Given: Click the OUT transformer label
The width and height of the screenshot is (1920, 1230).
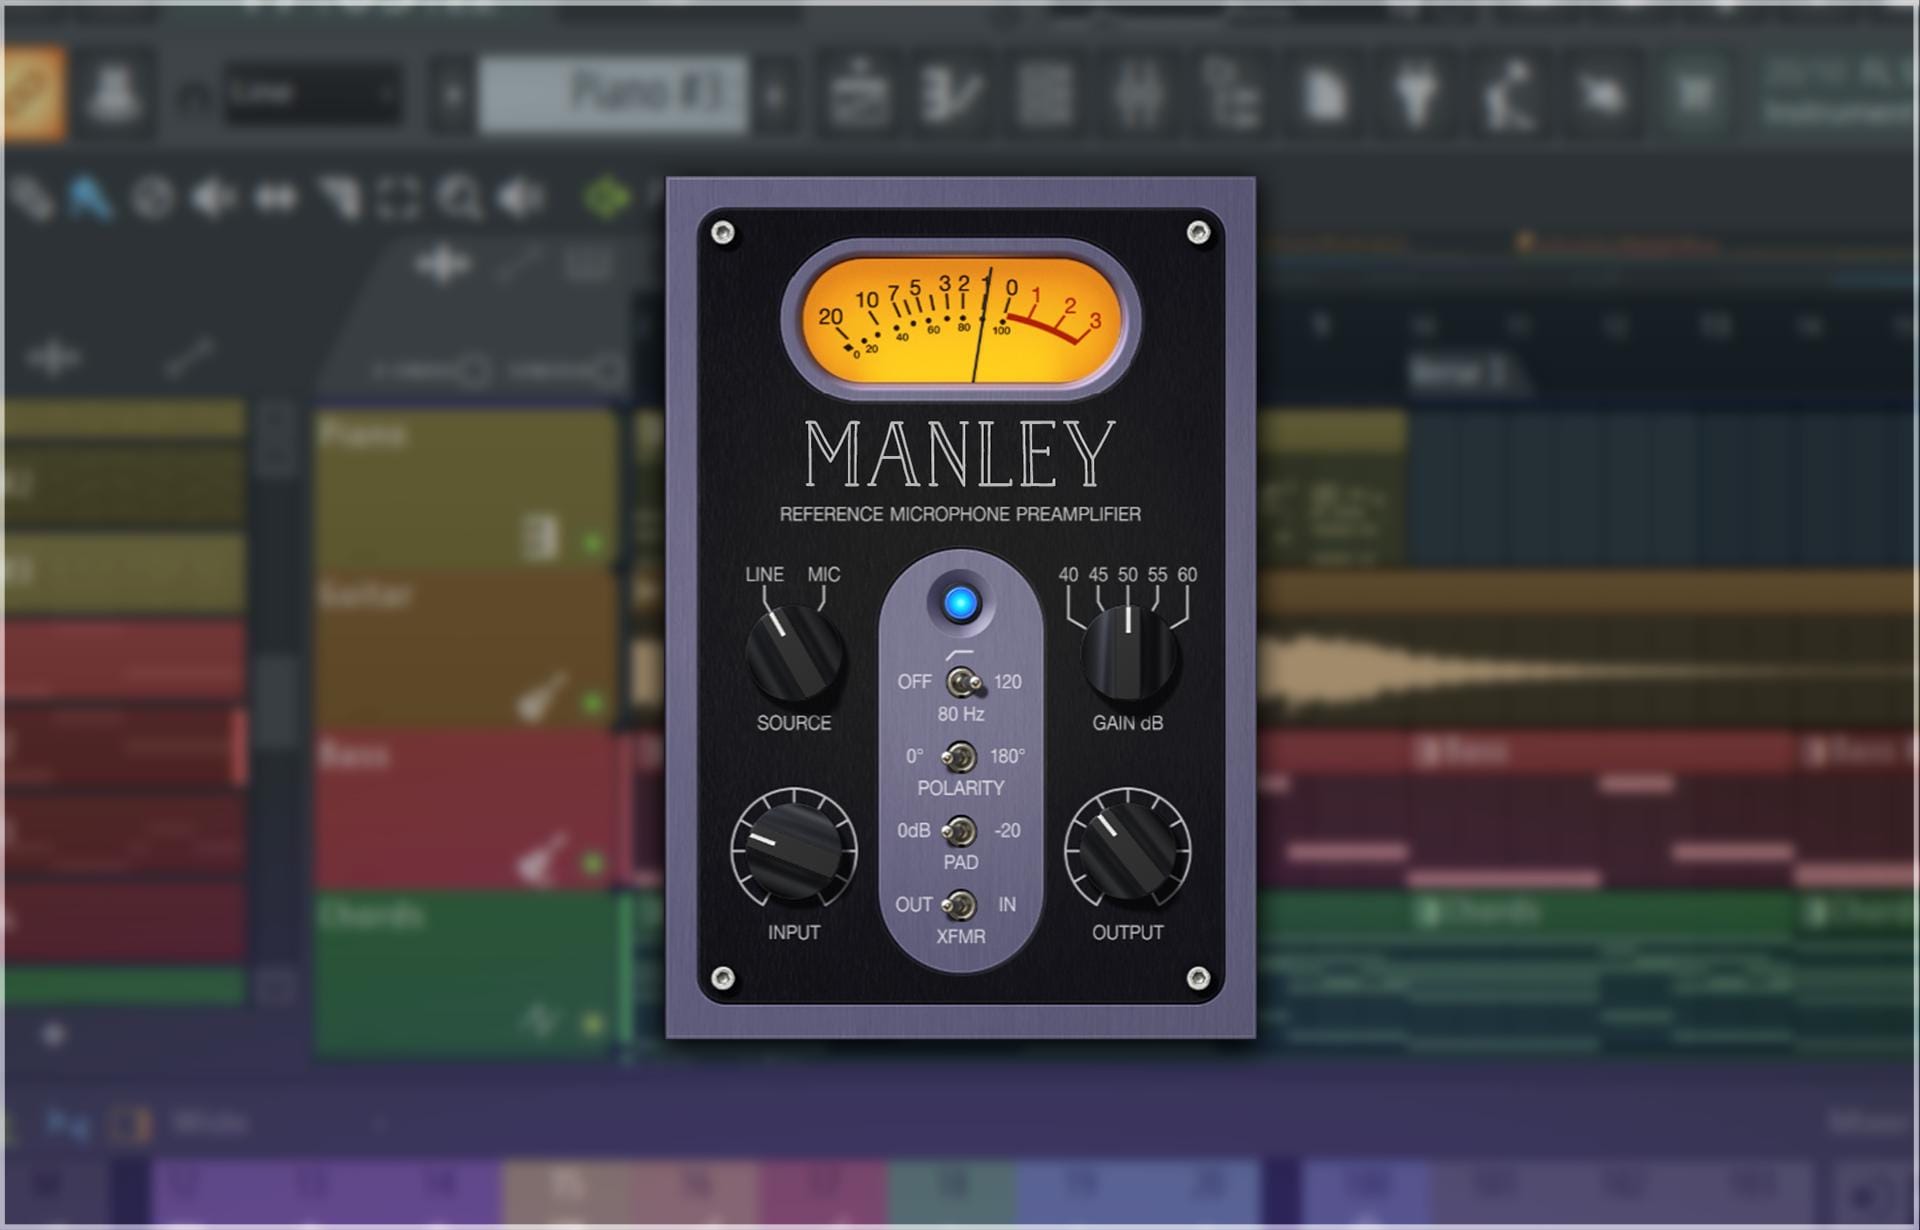Looking at the screenshot, I should (x=914, y=905).
